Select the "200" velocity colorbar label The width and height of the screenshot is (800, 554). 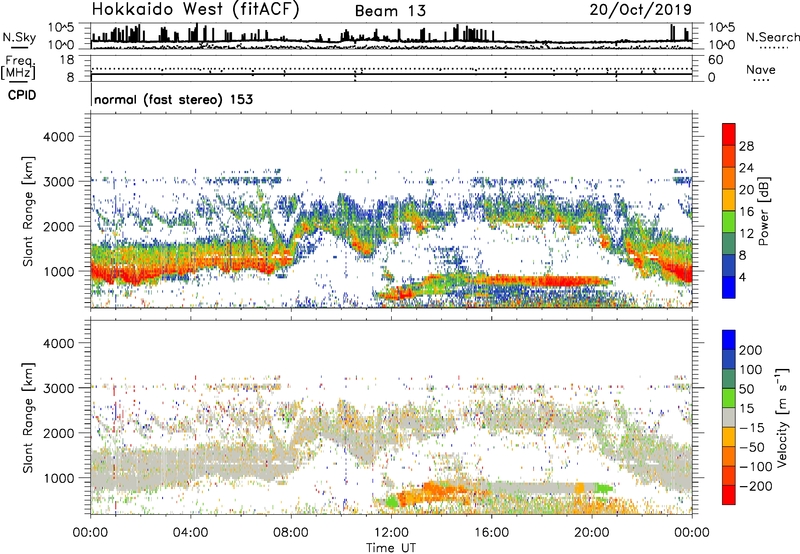point(751,350)
